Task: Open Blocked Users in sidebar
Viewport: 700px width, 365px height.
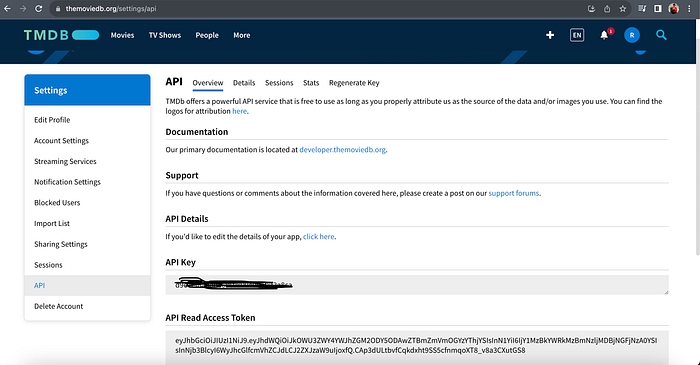Action: click(x=57, y=203)
